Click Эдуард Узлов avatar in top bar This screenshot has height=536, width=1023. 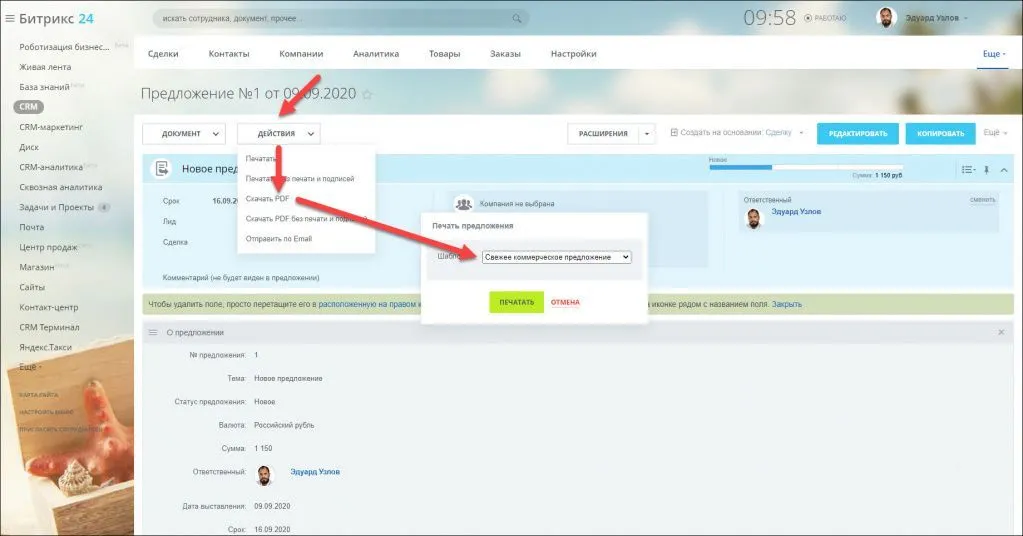[886, 17]
